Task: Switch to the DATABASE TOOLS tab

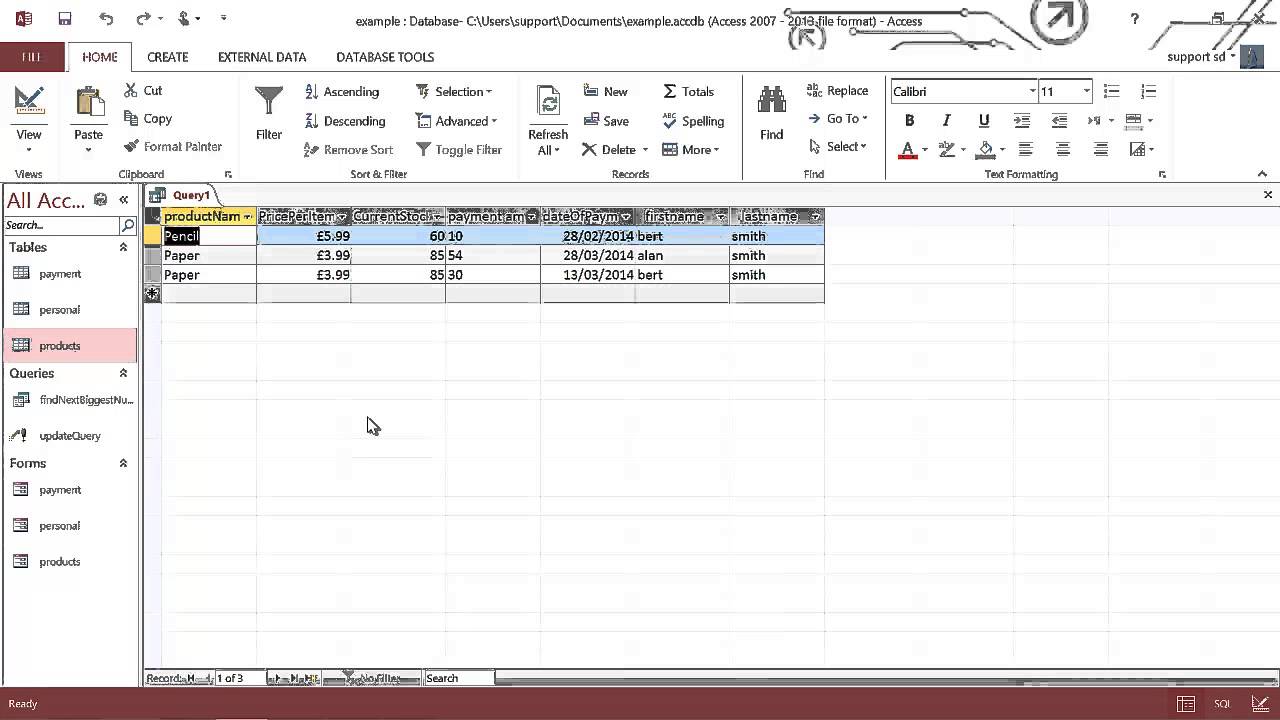Action: coord(385,57)
